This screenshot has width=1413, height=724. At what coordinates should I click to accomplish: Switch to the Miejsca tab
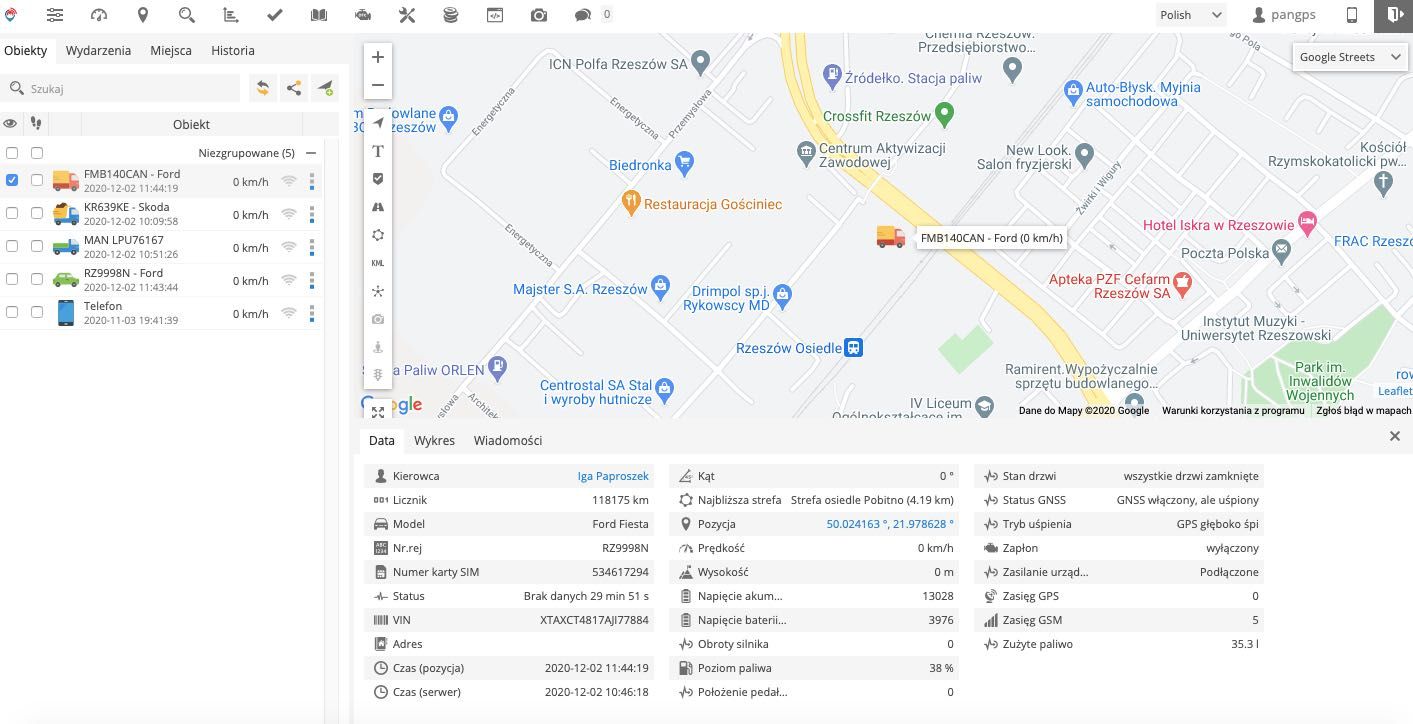(x=171, y=50)
